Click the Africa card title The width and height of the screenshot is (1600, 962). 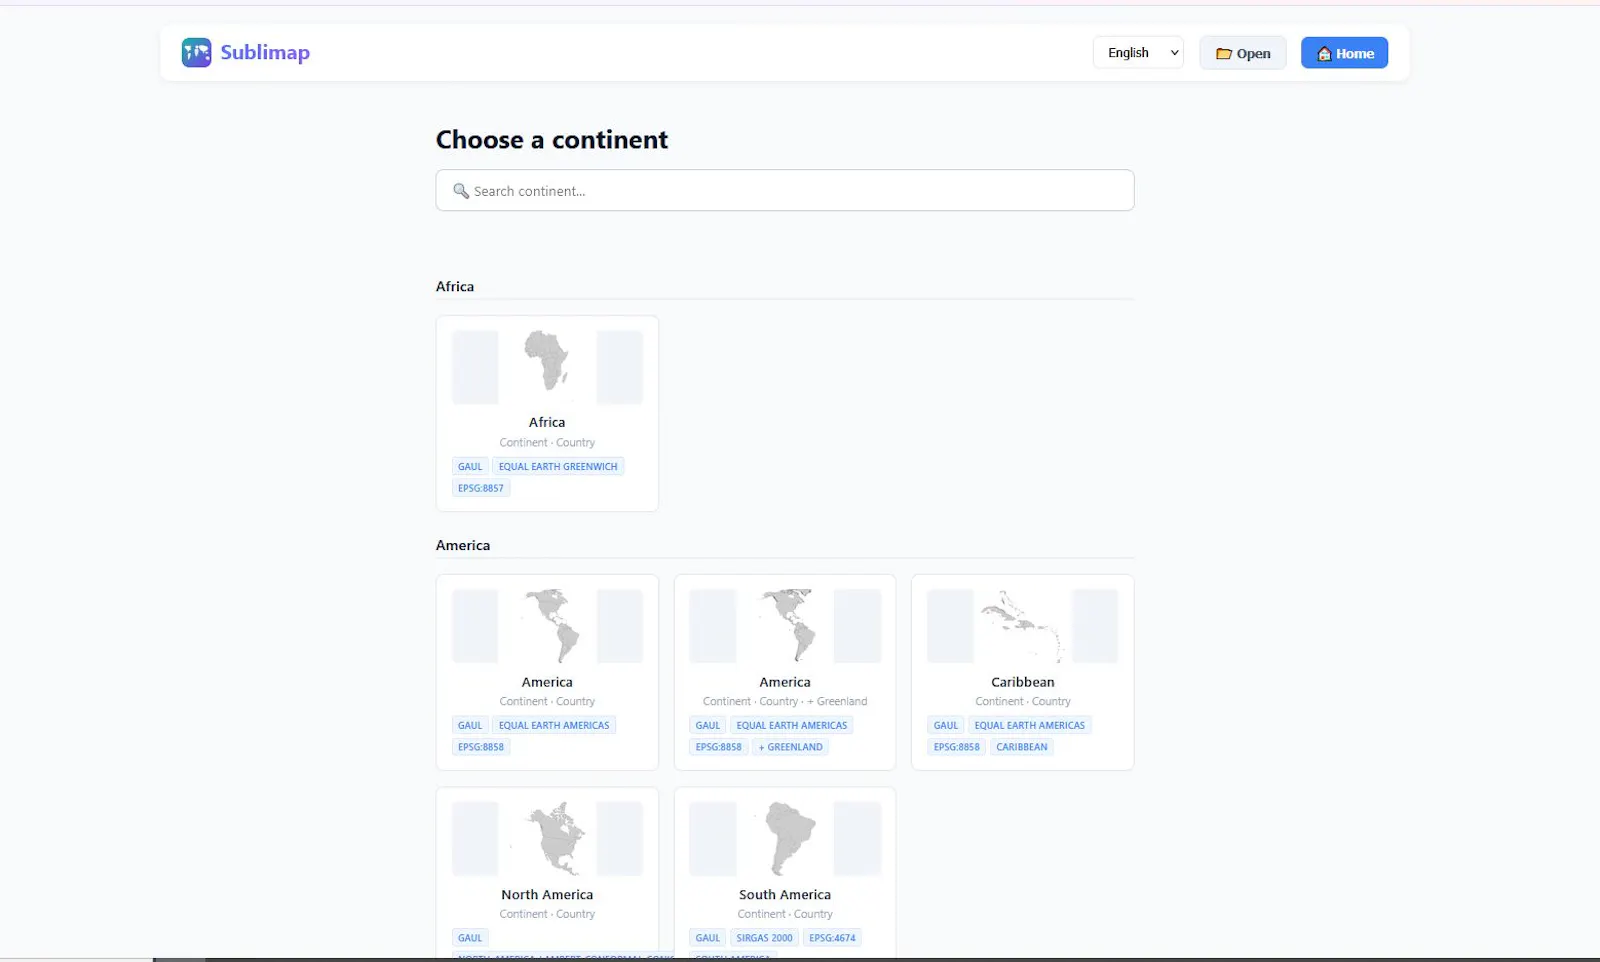tap(547, 422)
